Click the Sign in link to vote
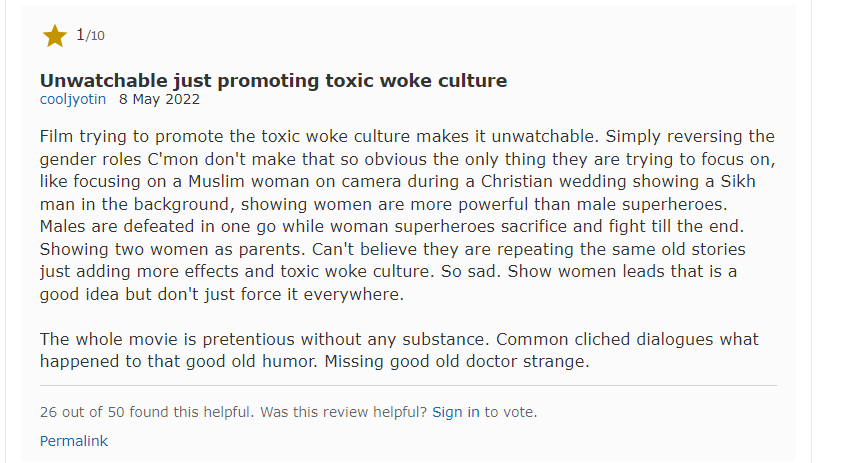853x463 pixels. [456, 412]
